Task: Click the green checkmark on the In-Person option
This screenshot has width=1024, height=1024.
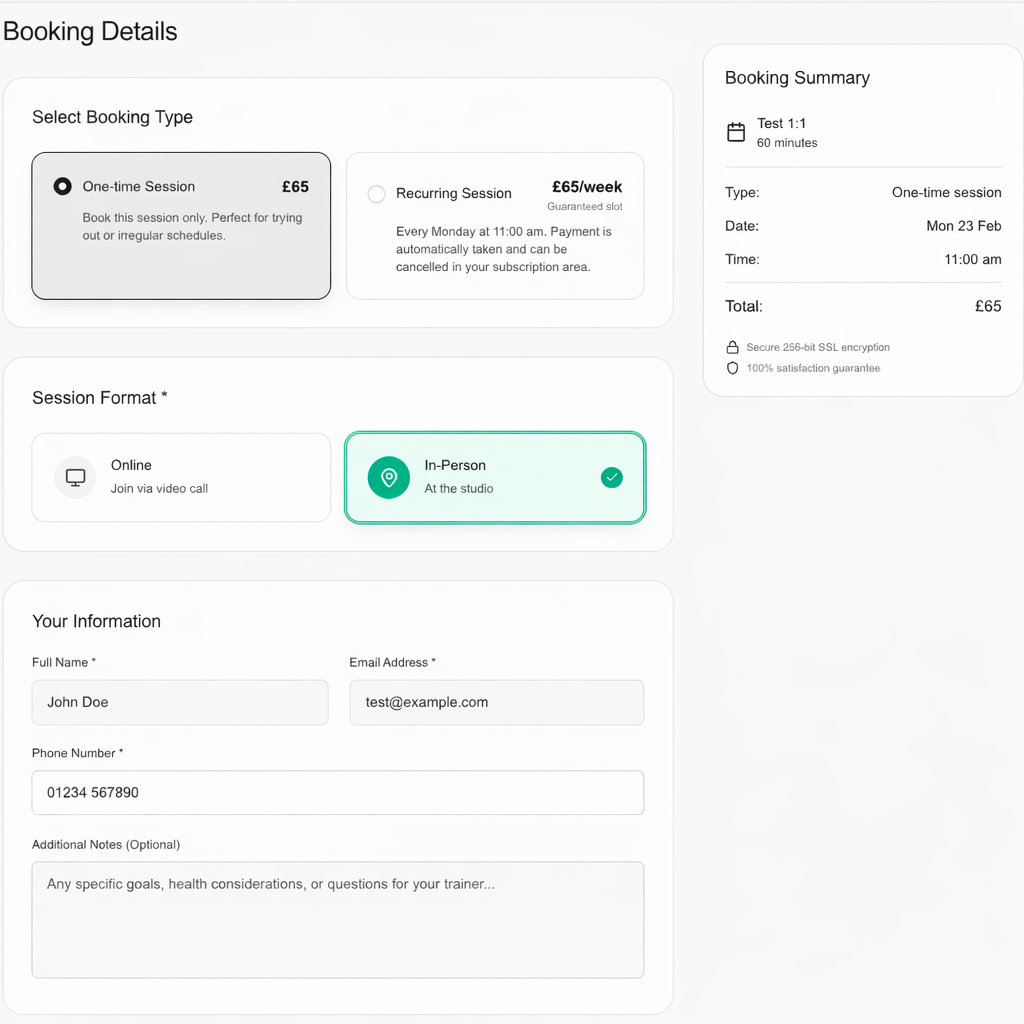Action: pyautogui.click(x=612, y=477)
